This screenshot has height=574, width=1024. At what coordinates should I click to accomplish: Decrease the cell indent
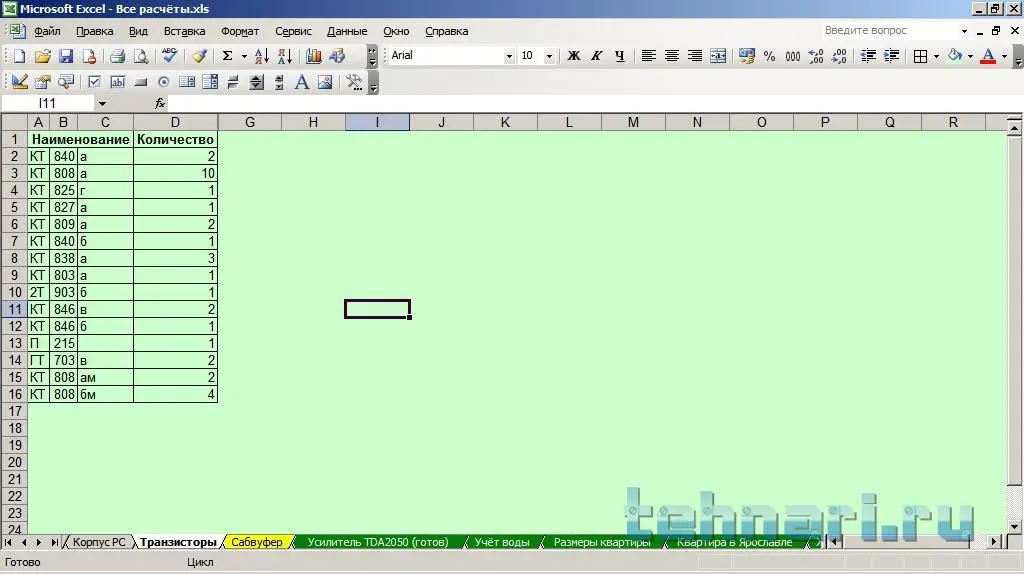click(868, 56)
